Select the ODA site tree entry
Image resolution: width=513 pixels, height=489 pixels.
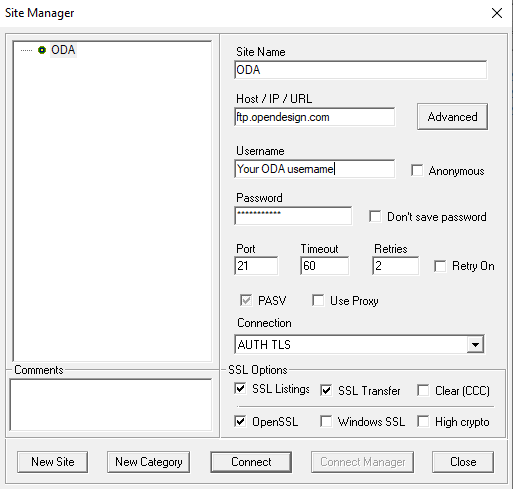[63, 50]
